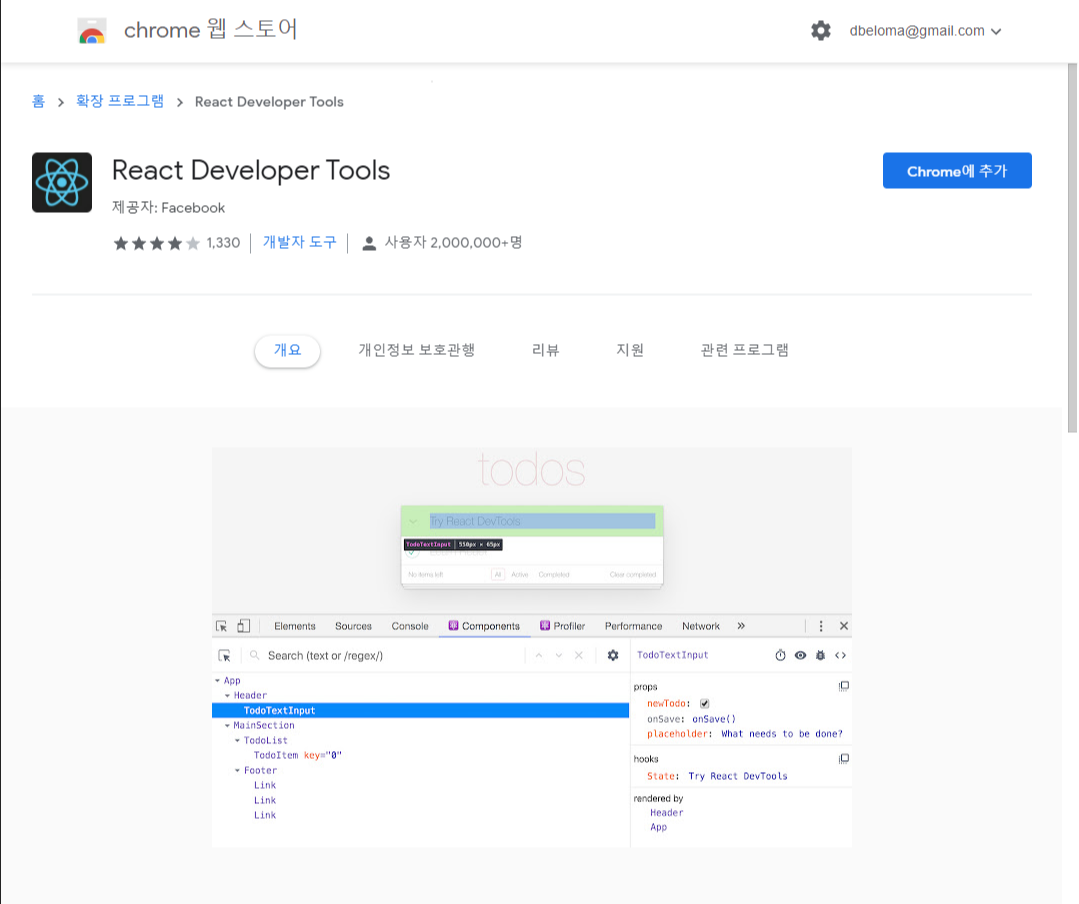Viewport: 1079px width, 904px height.
Task: Click the chrome 웹 스토어 title text
Action: pos(211,30)
